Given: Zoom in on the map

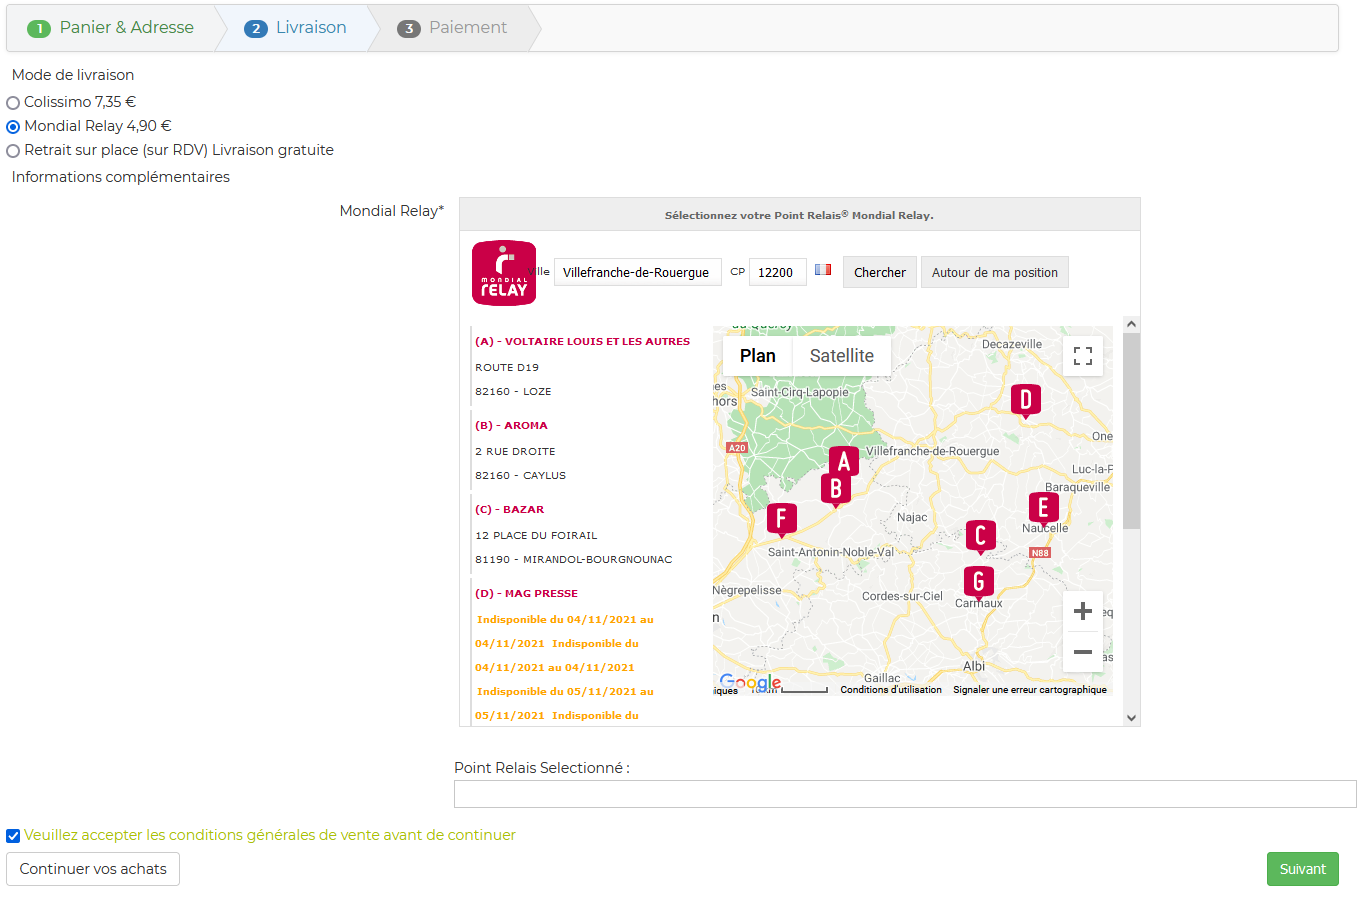Looking at the screenshot, I should (x=1082, y=611).
